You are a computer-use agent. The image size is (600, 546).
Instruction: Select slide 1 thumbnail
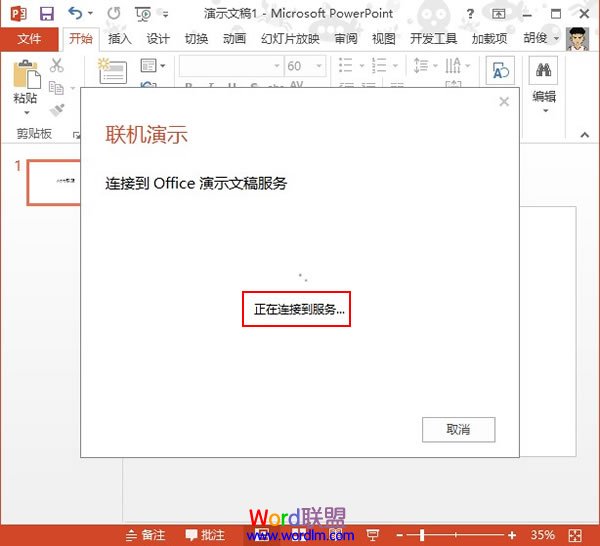point(54,183)
